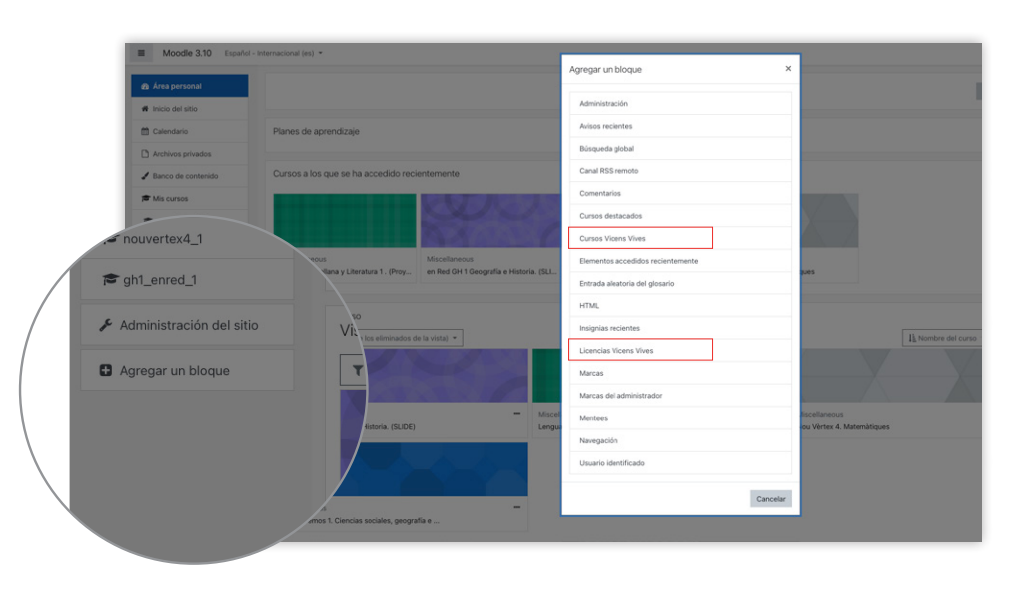The width and height of the screenshot is (1022, 590).
Task: Add the Administración block
Action: coord(680,104)
